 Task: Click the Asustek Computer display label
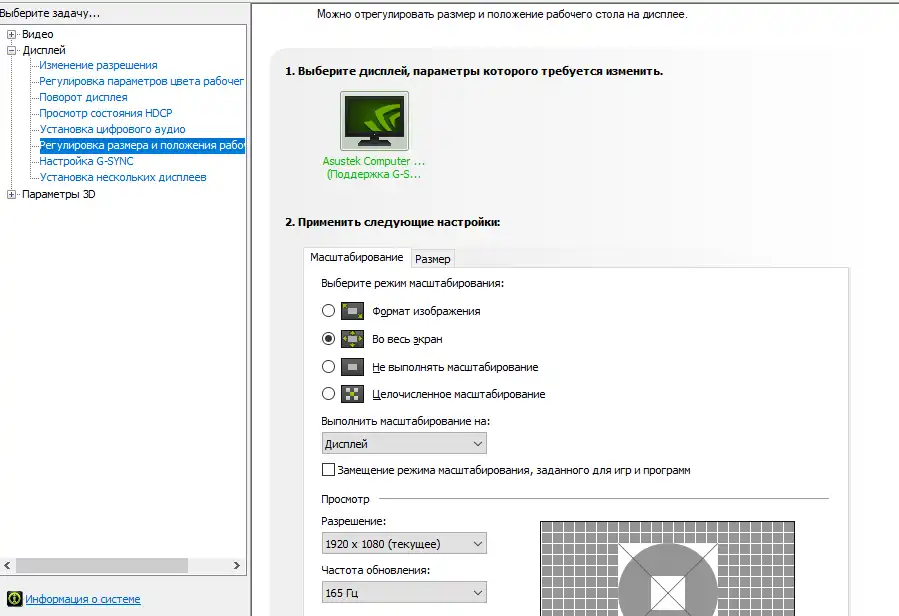(x=374, y=167)
